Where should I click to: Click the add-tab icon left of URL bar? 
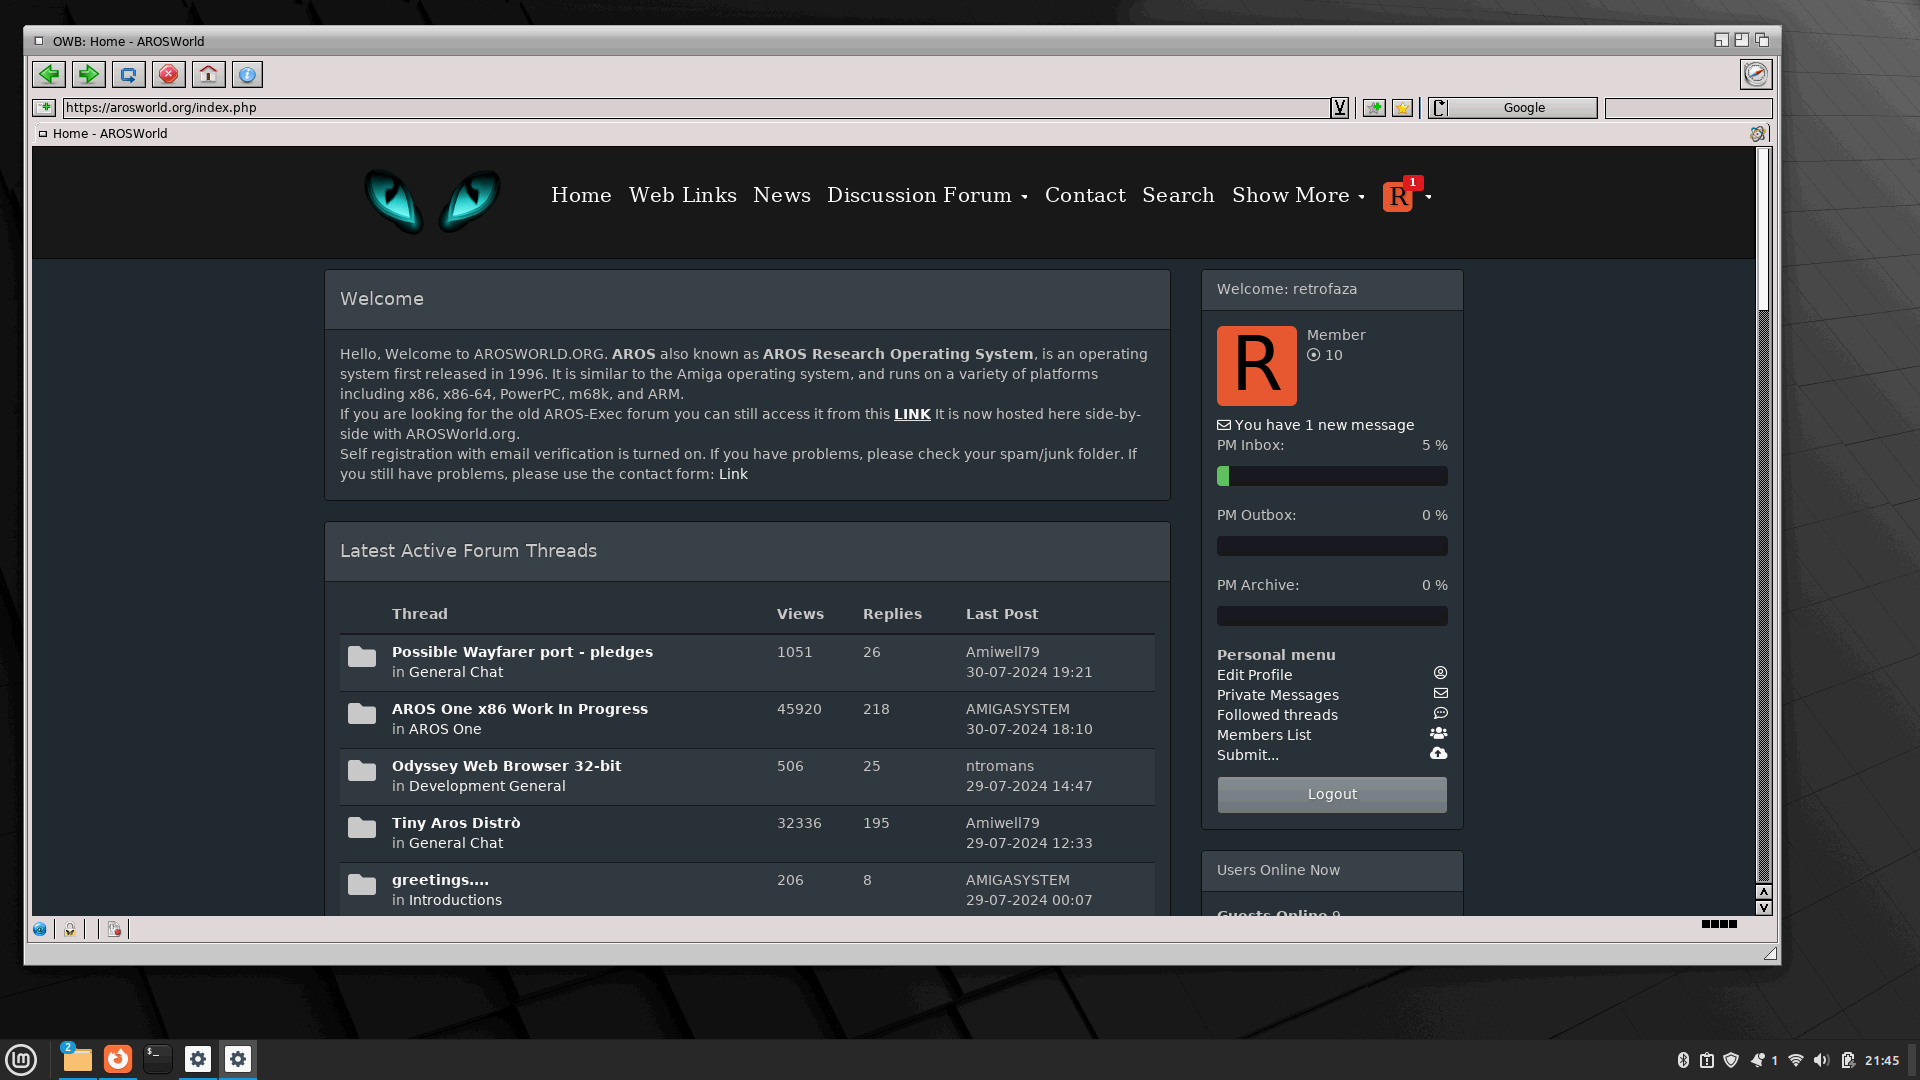point(44,108)
